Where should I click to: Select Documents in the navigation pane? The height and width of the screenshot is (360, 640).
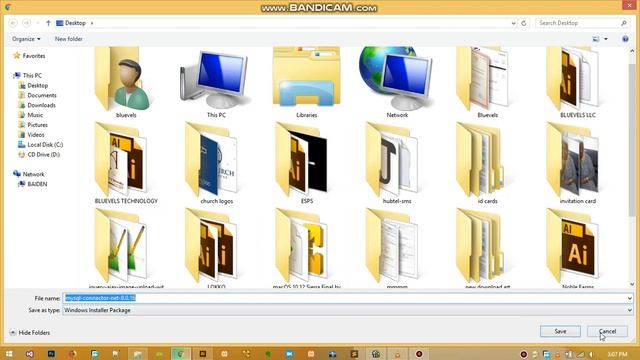coord(38,95)
